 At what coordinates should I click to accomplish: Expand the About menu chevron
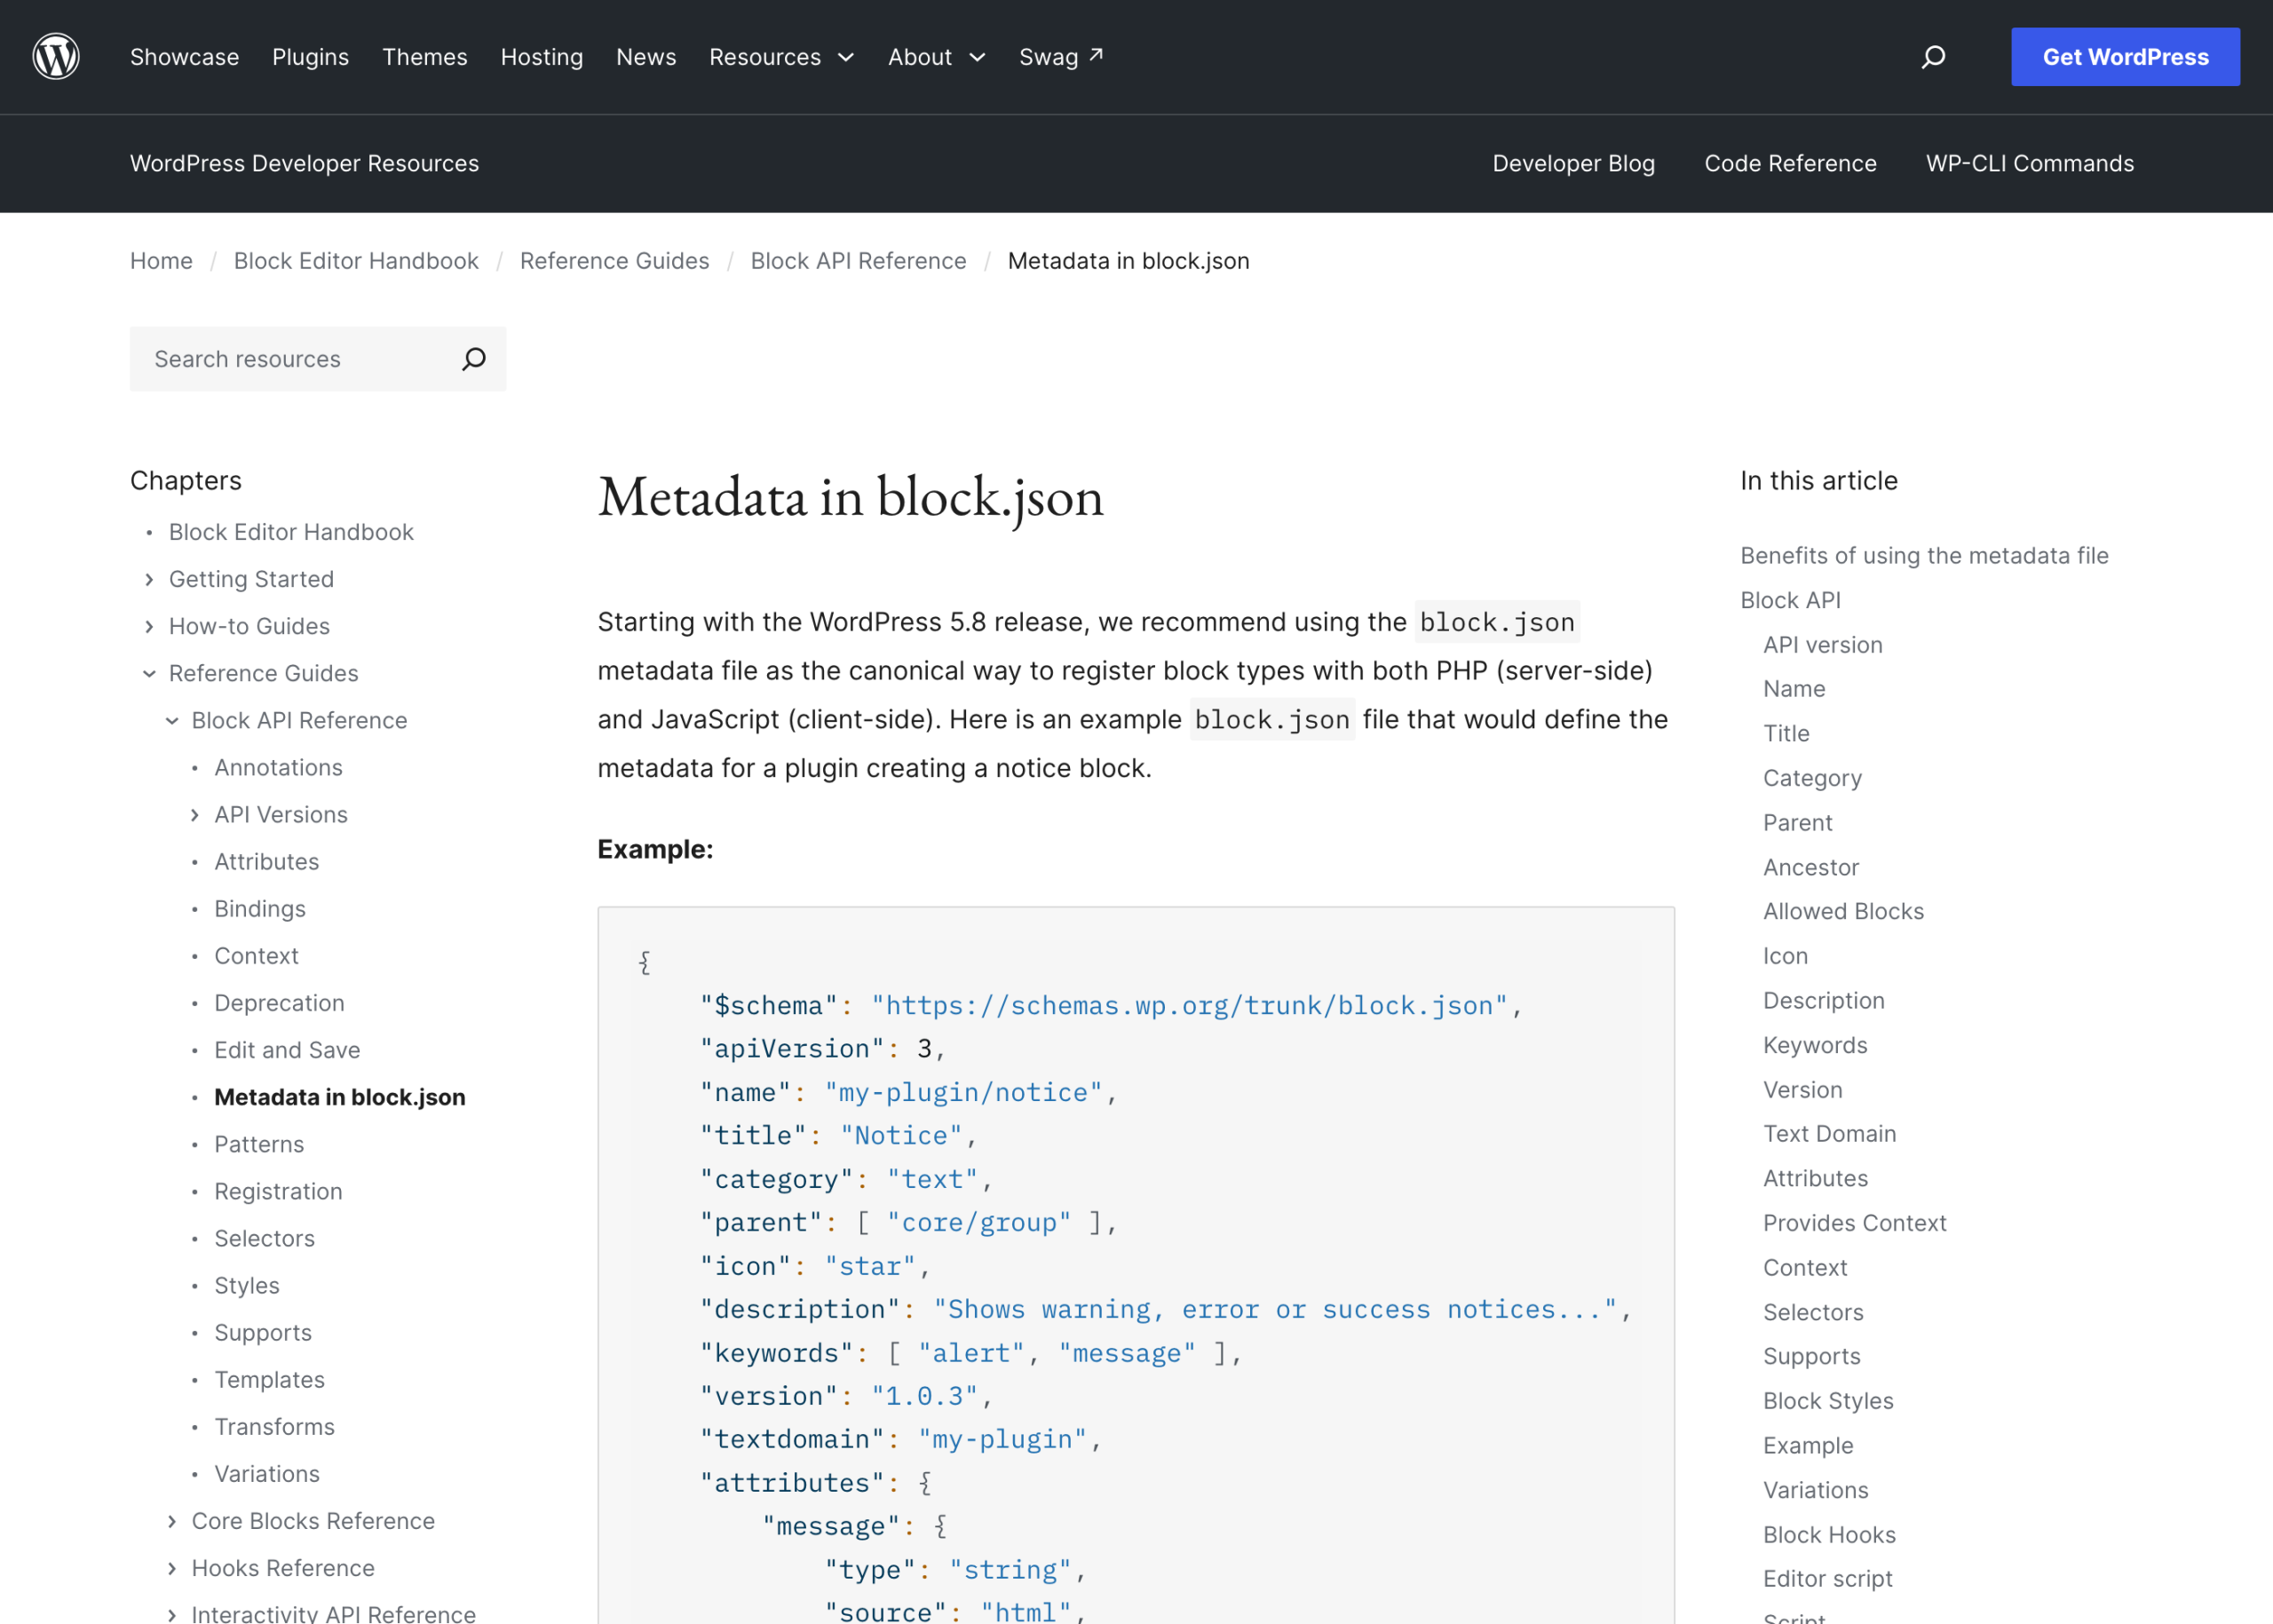[977, 57]
